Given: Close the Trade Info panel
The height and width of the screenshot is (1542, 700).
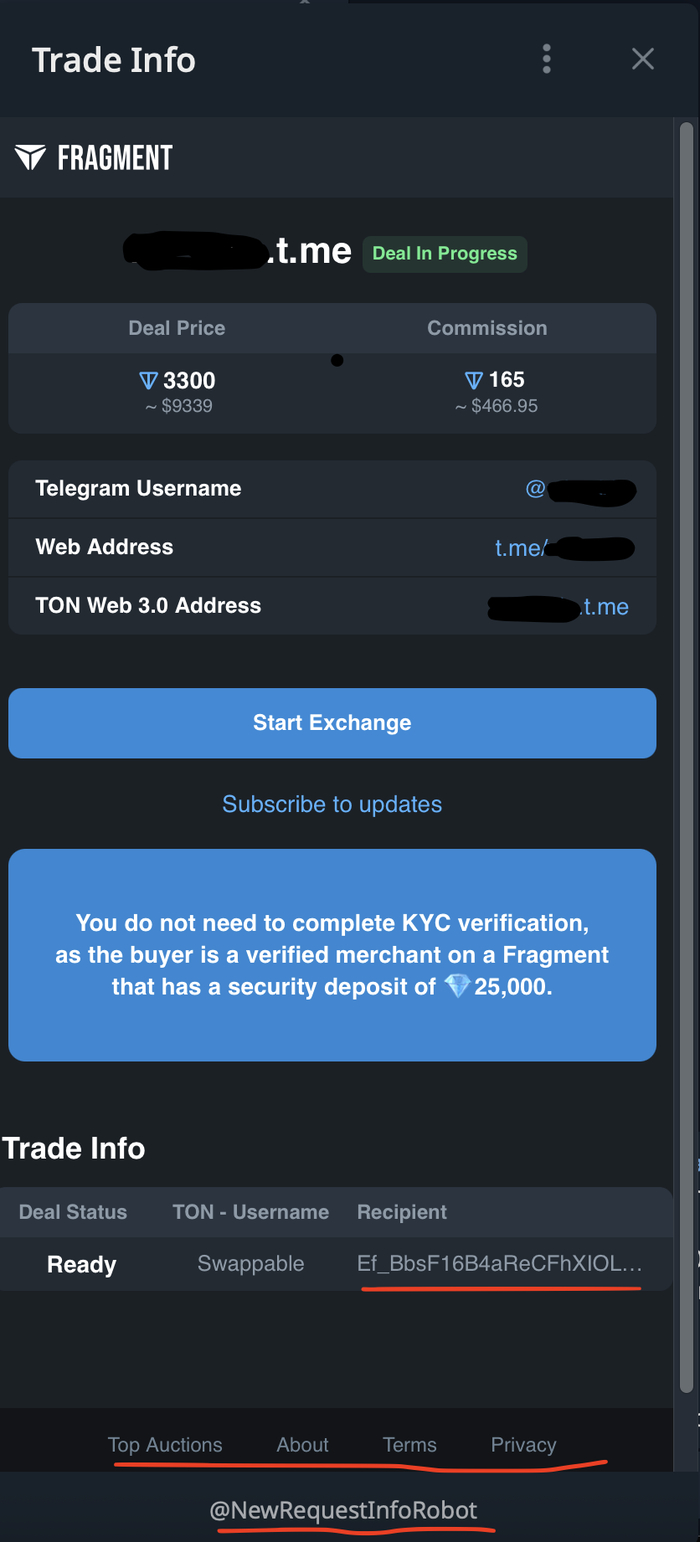Looking at the screenshot, I should [x=642, y=59].
